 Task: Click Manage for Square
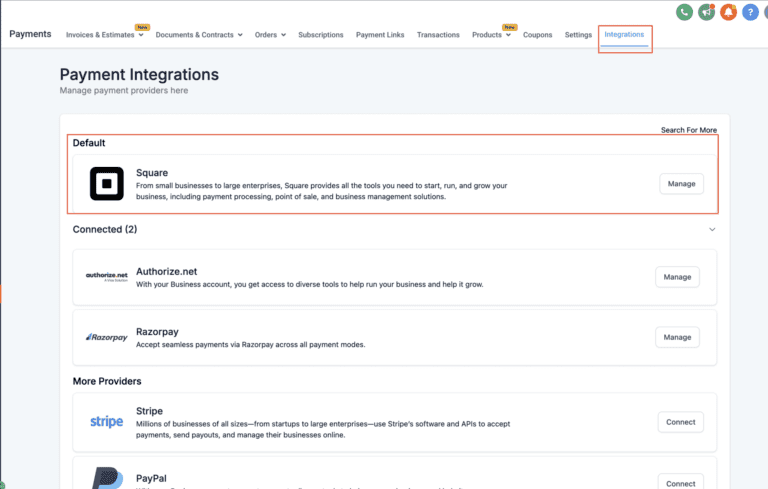[681, 184]
